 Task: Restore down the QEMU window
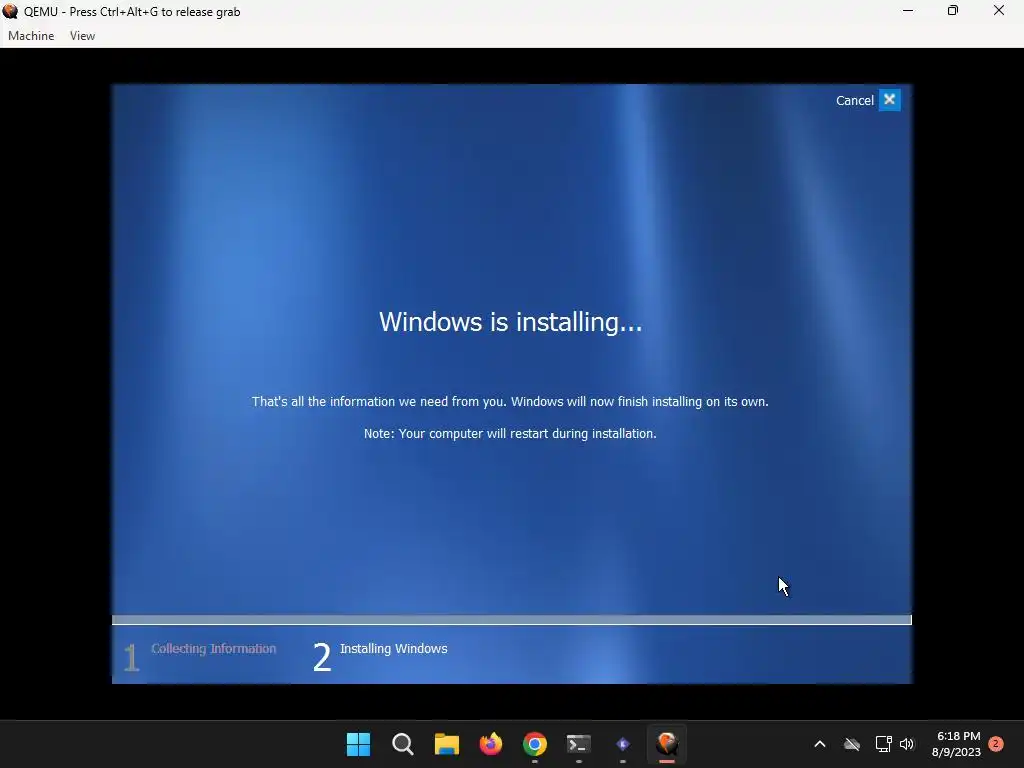(953, 11)
